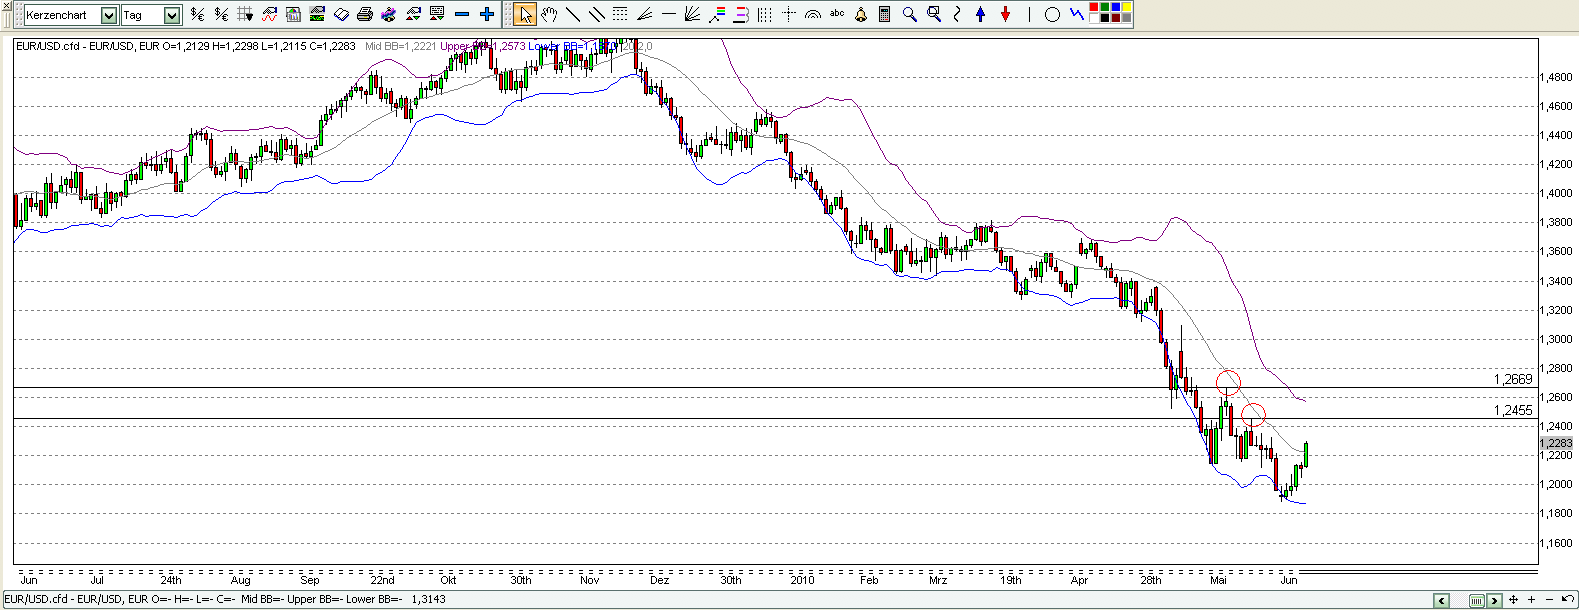The height and width of the screenshot is (610, 1579).
Task: Insert text with the abc tool
Action: pos(837,14)
